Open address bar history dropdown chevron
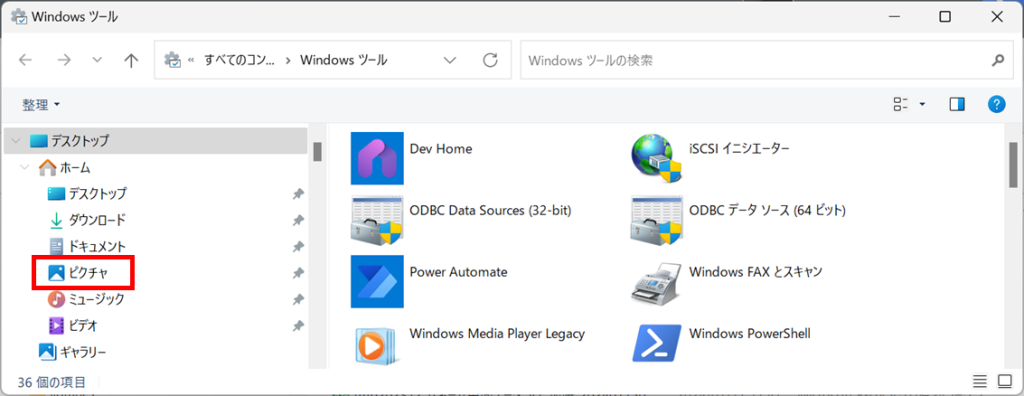This screenshot has height=396, width=1024. tap(449, 60)
